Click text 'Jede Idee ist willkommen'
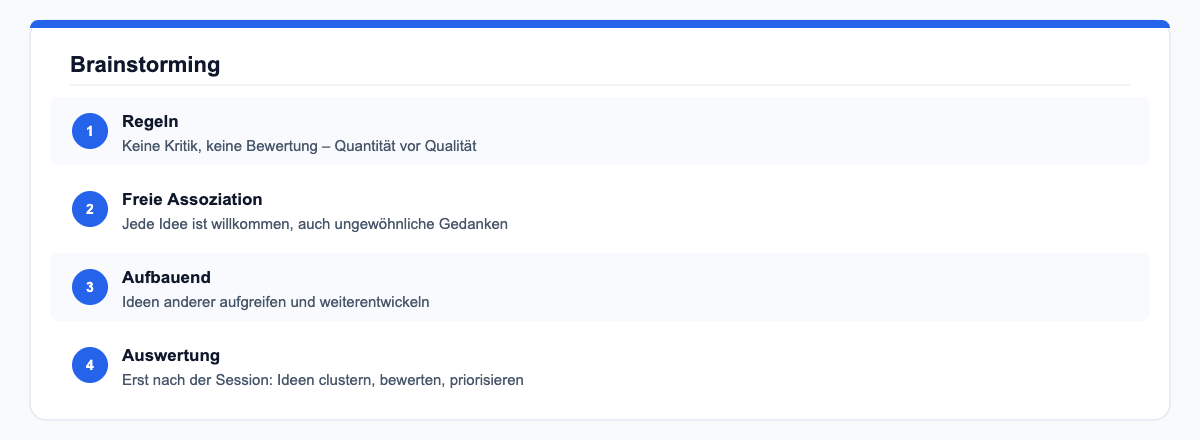Screen dimensions: 1200x440 [x=205, y=224]
